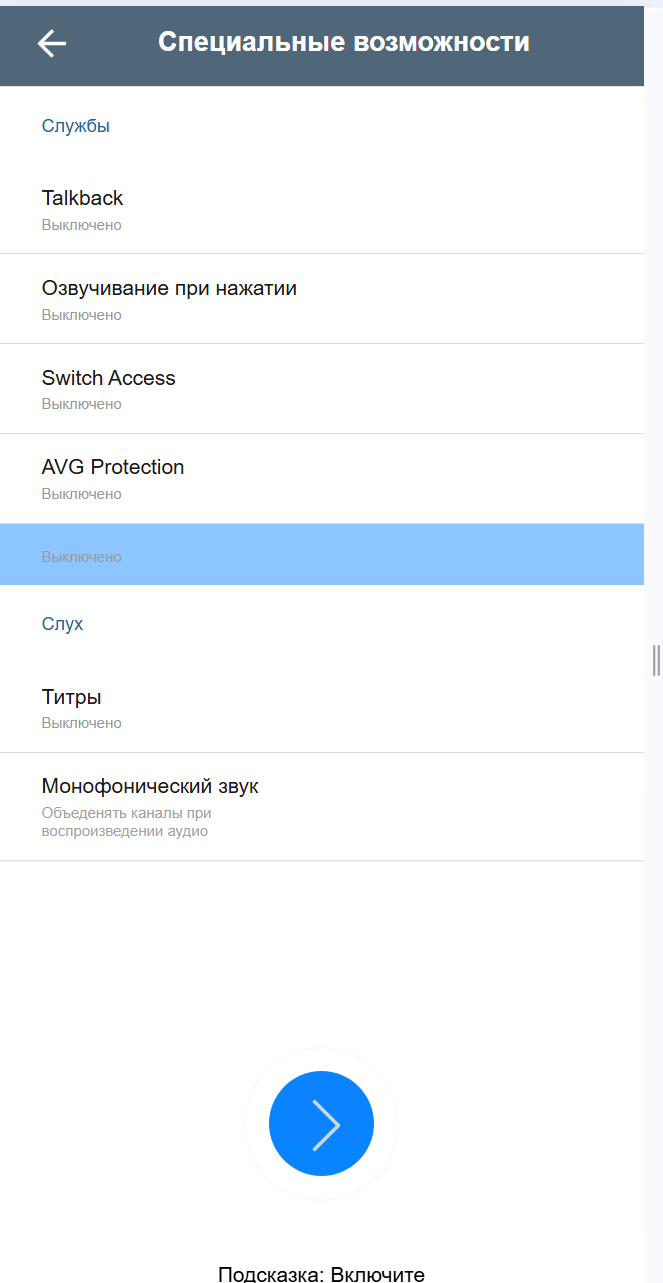This screenshot has height=1283, width=663.
Task: Toggle Монофонический звук option
Action: pyautogui.click(x=322, y=807)
